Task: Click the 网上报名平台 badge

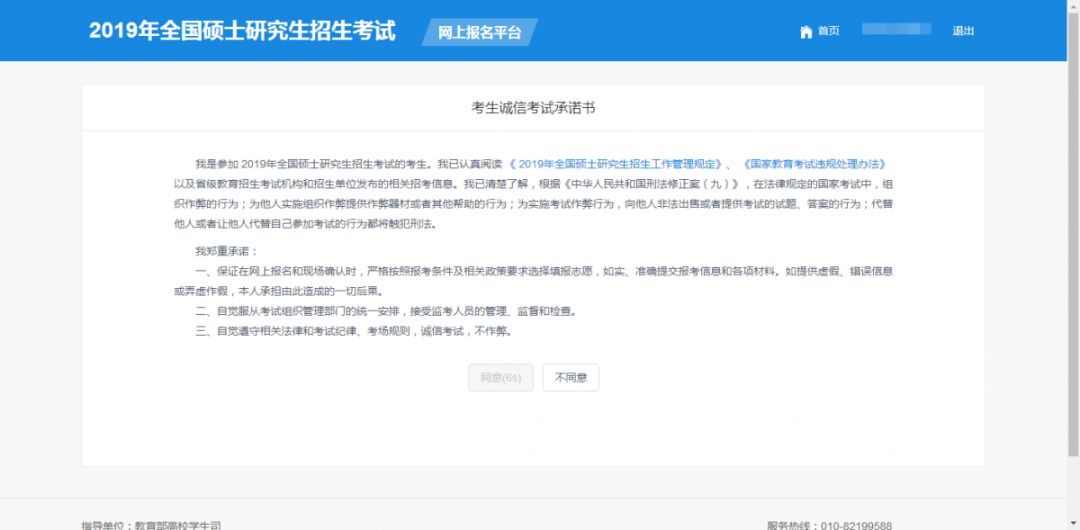Action: [479, 32]
